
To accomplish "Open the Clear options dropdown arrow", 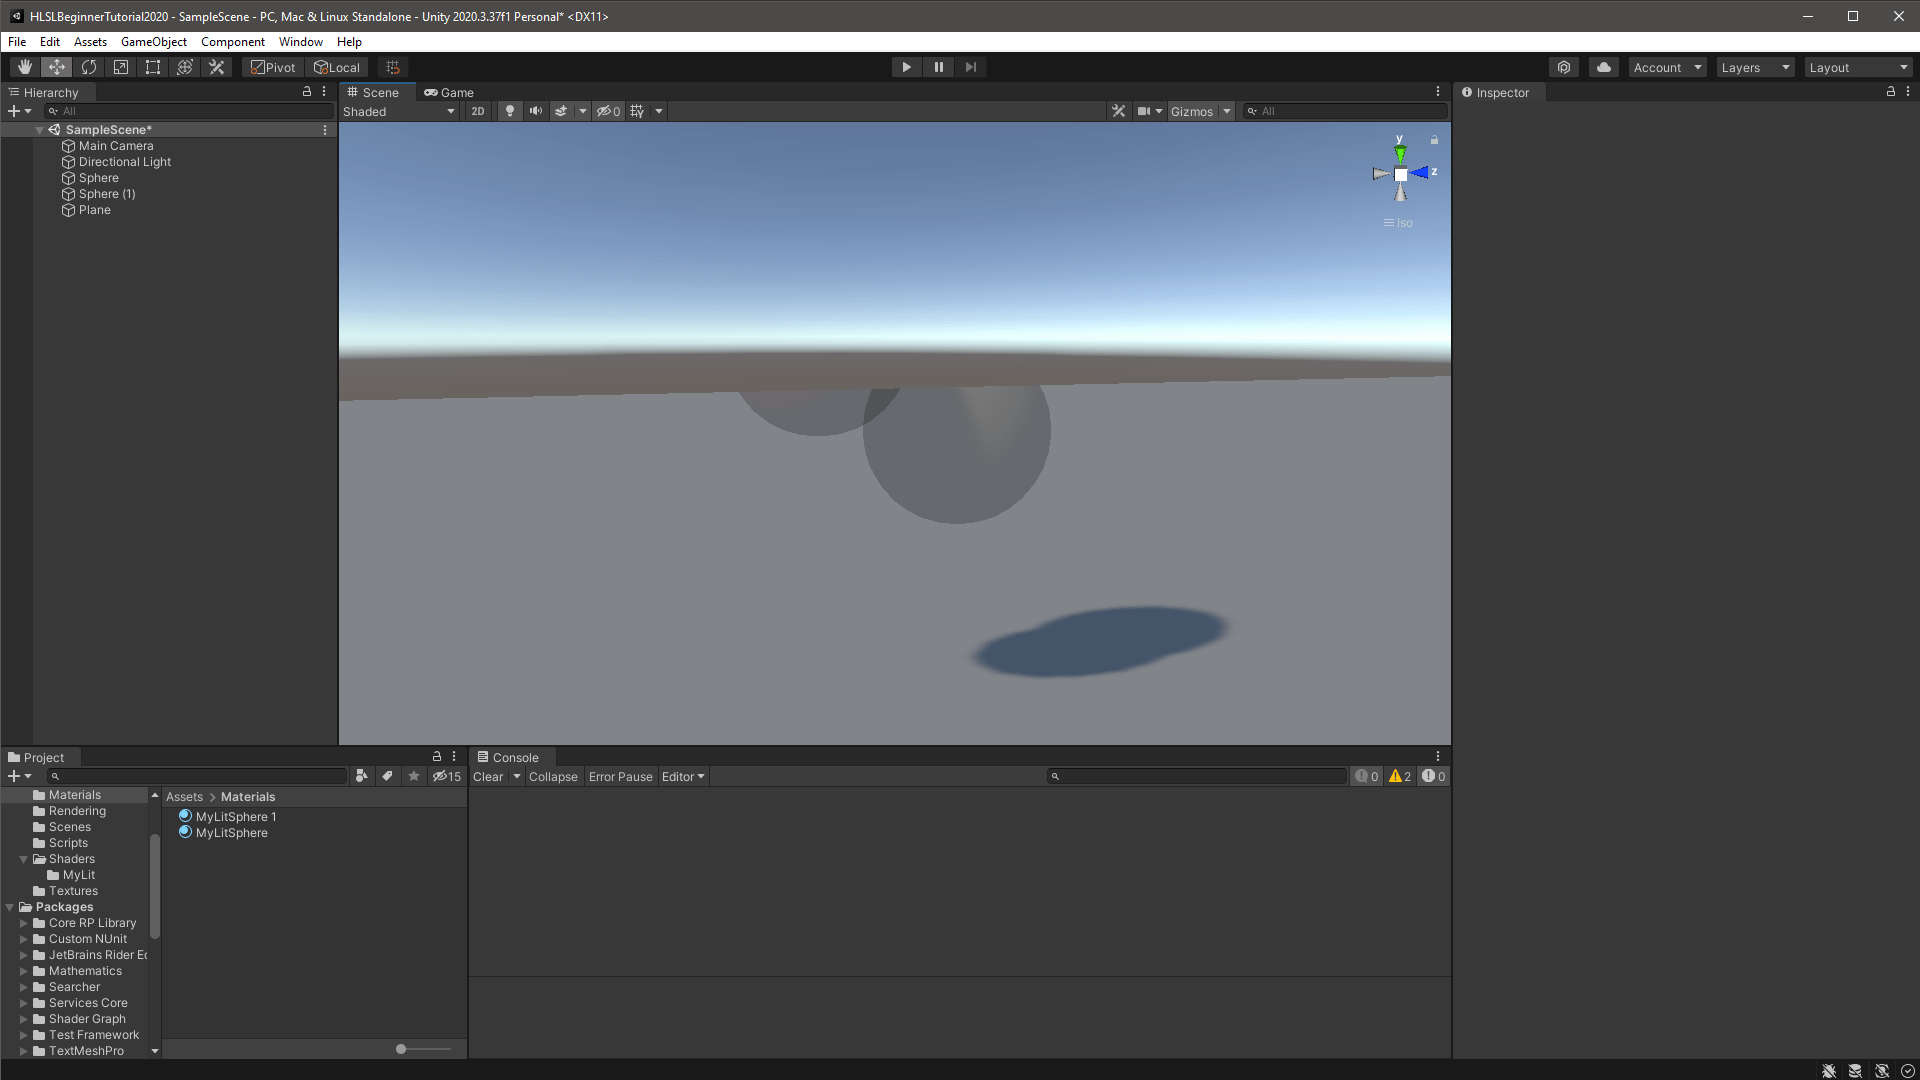I will pyautogui.click(x=517, y=777).
